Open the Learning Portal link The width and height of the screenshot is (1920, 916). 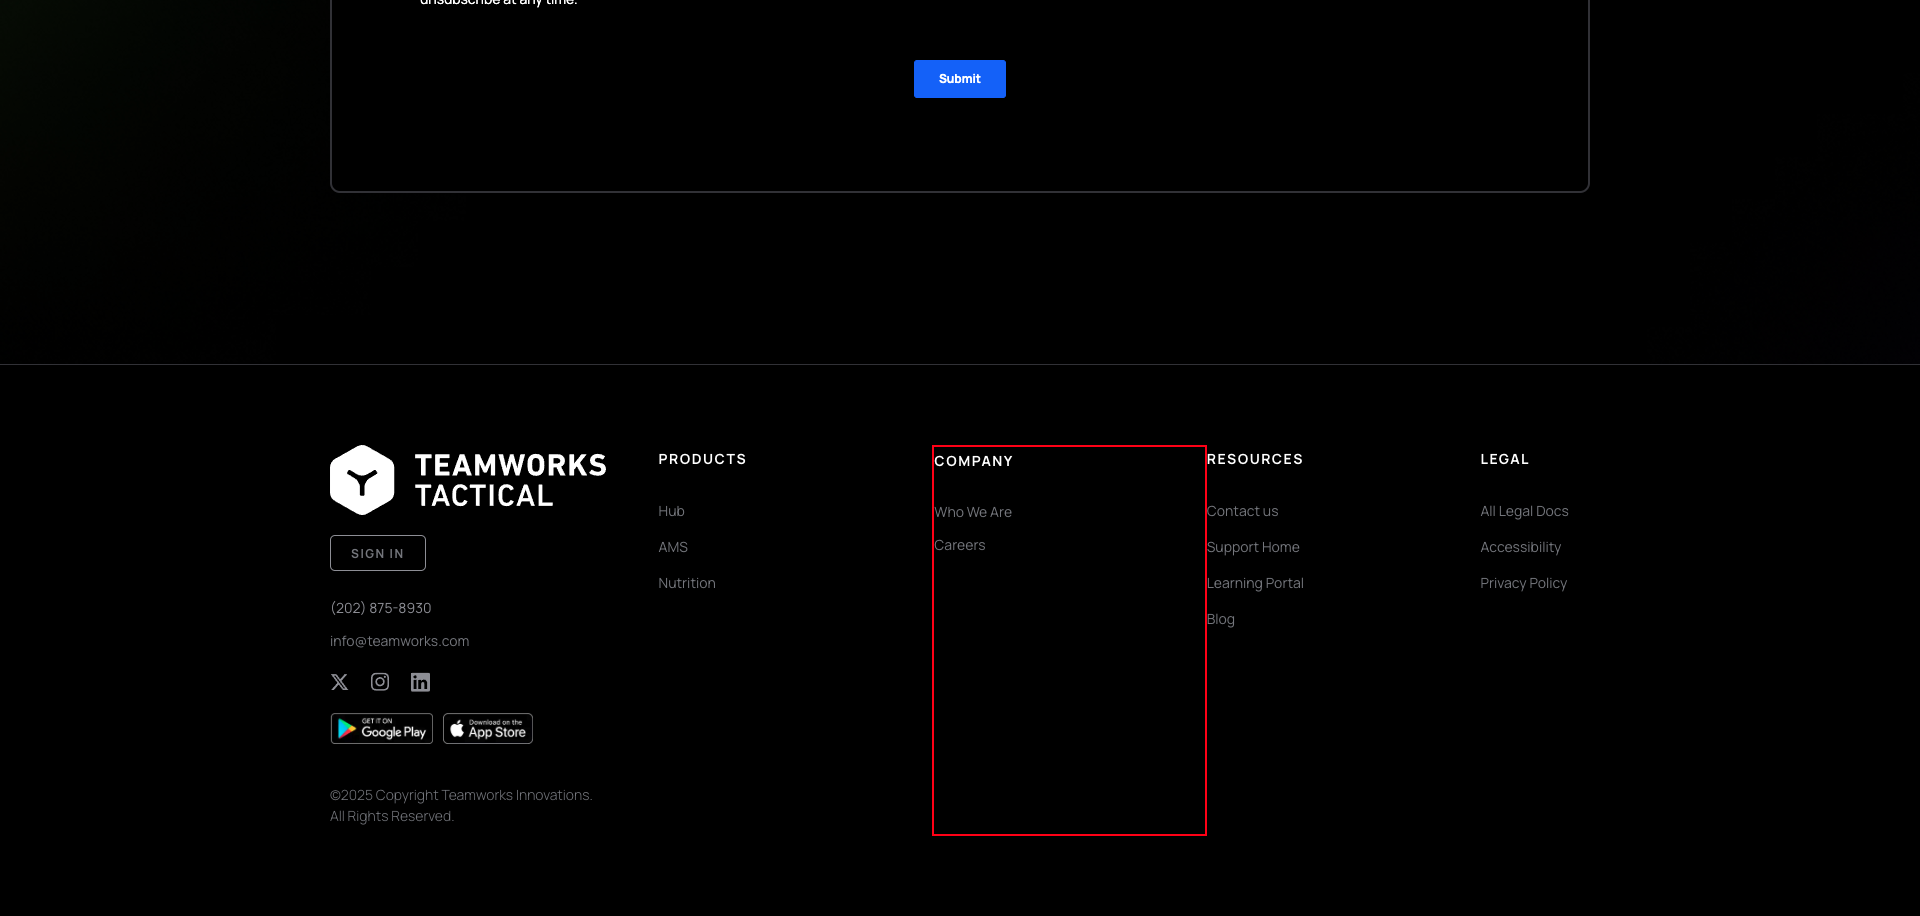[1255, 583]
